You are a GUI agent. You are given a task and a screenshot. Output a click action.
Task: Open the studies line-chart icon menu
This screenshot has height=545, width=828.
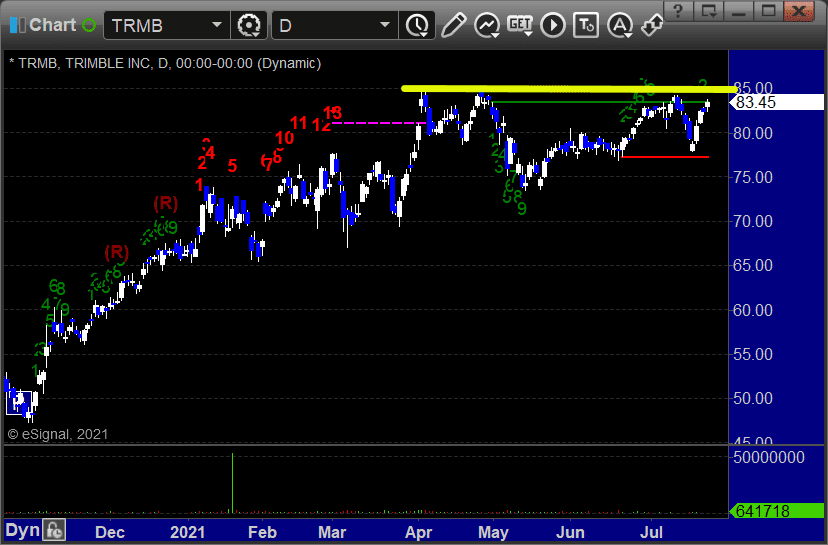coord(487,25)
